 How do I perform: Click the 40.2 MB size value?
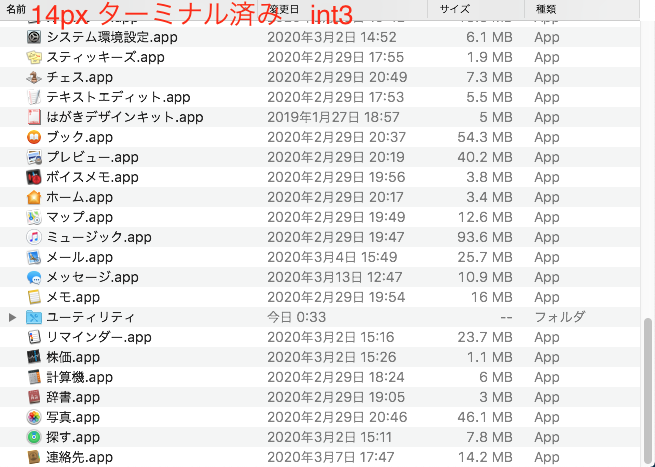tap(485, 157)
